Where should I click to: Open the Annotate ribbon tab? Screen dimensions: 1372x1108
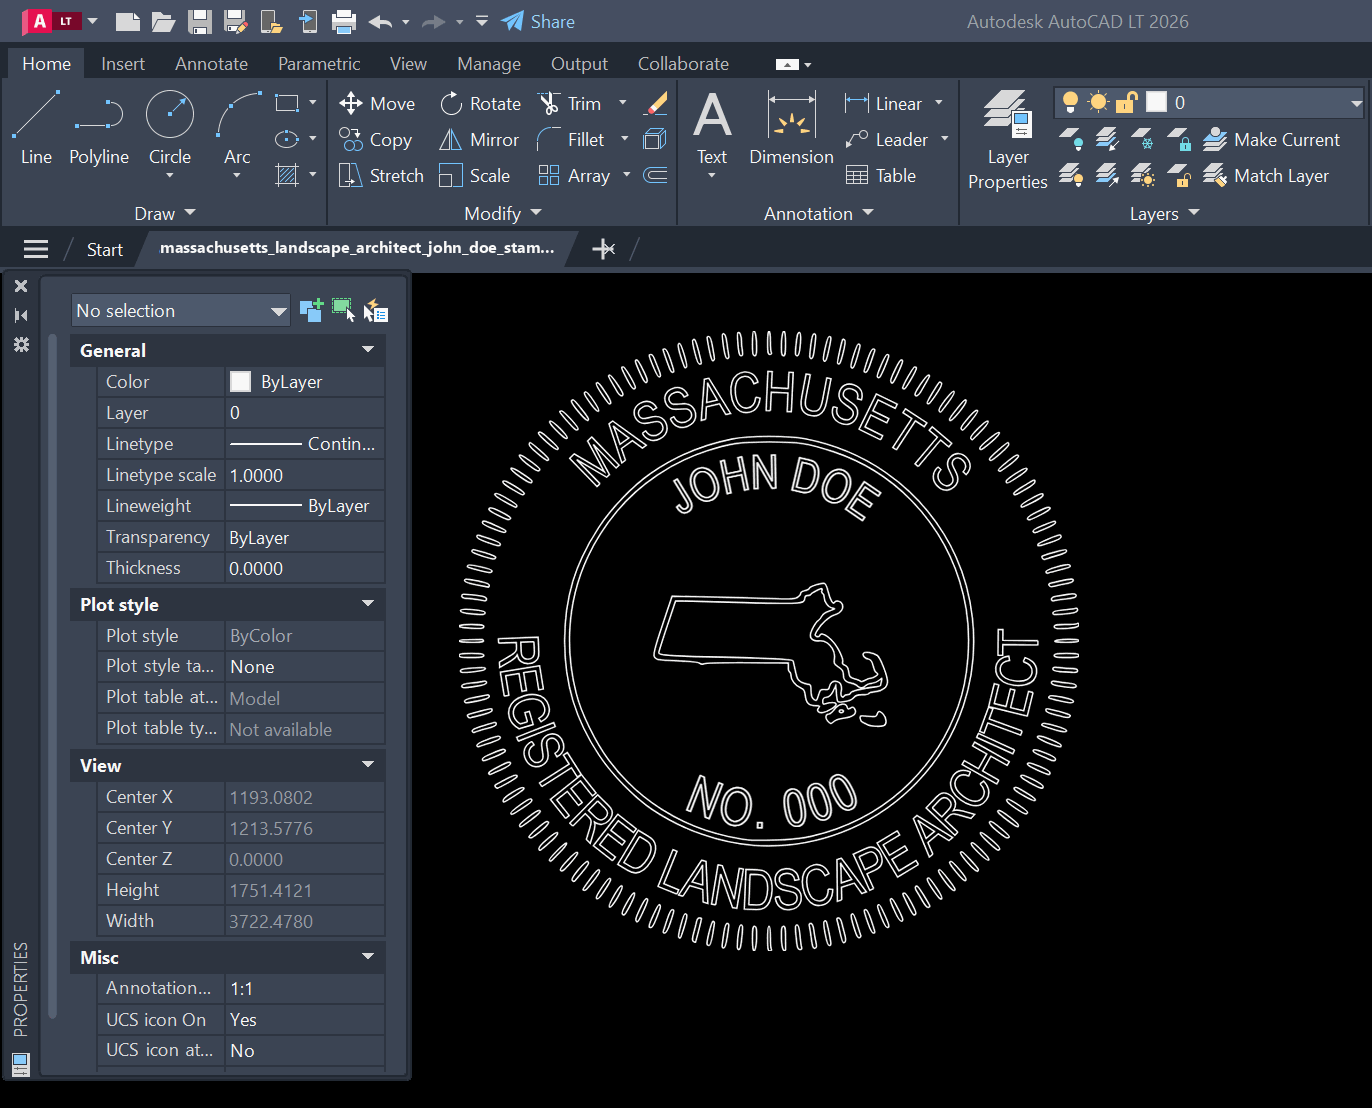click(x=211, y=63)
